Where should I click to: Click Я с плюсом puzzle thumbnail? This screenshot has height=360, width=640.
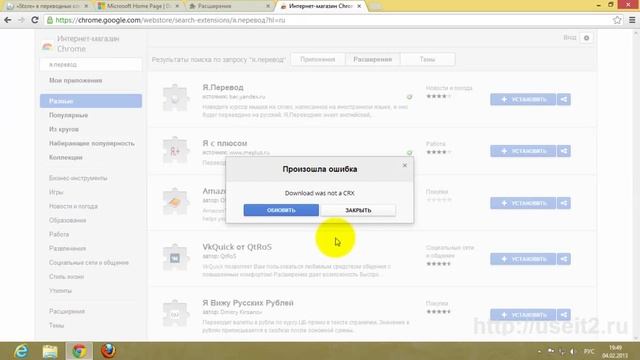click(x=176, y=150)
